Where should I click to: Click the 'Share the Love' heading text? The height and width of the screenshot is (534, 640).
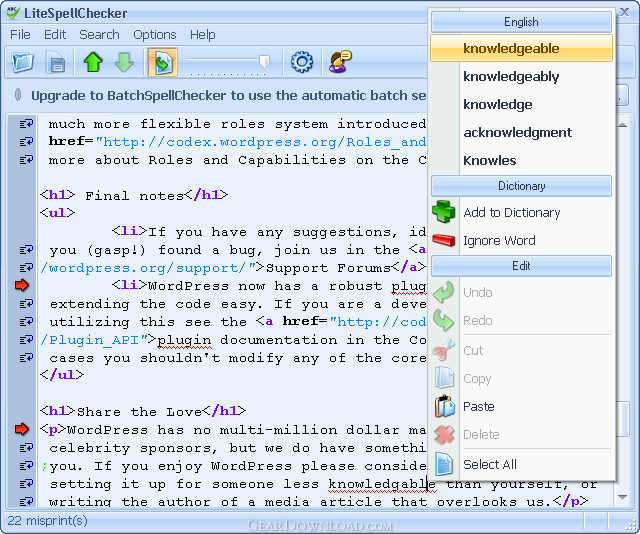coord(139,412)
